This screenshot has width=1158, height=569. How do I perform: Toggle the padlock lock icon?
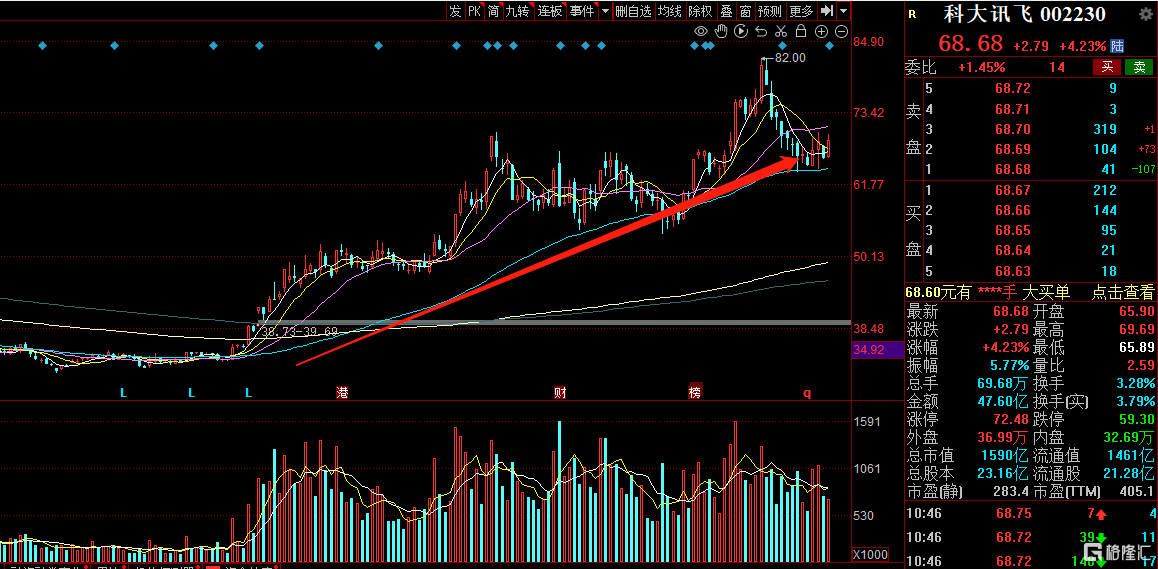(x=801, y=30)
